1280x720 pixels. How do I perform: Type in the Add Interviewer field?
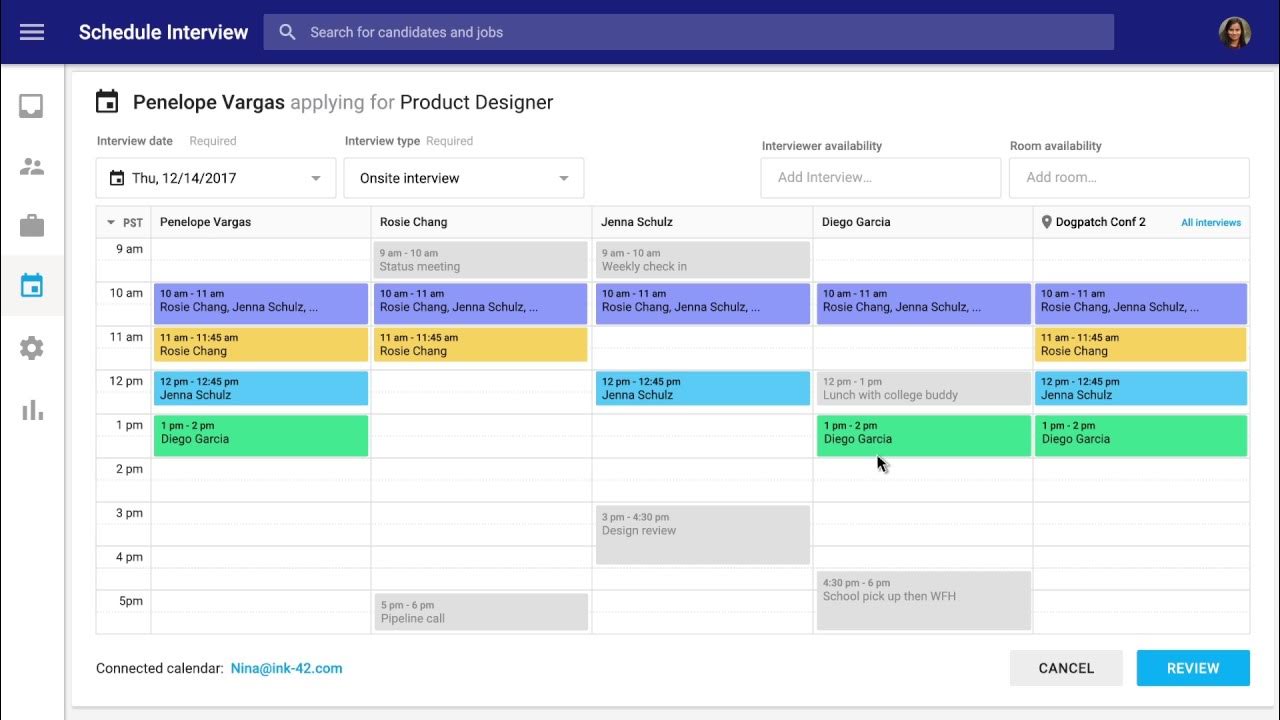coord(880,178)
